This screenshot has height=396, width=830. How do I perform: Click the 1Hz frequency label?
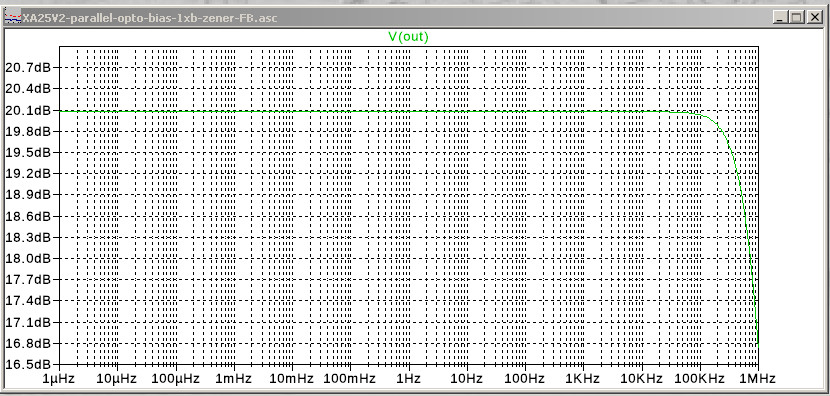coord(408,379)
